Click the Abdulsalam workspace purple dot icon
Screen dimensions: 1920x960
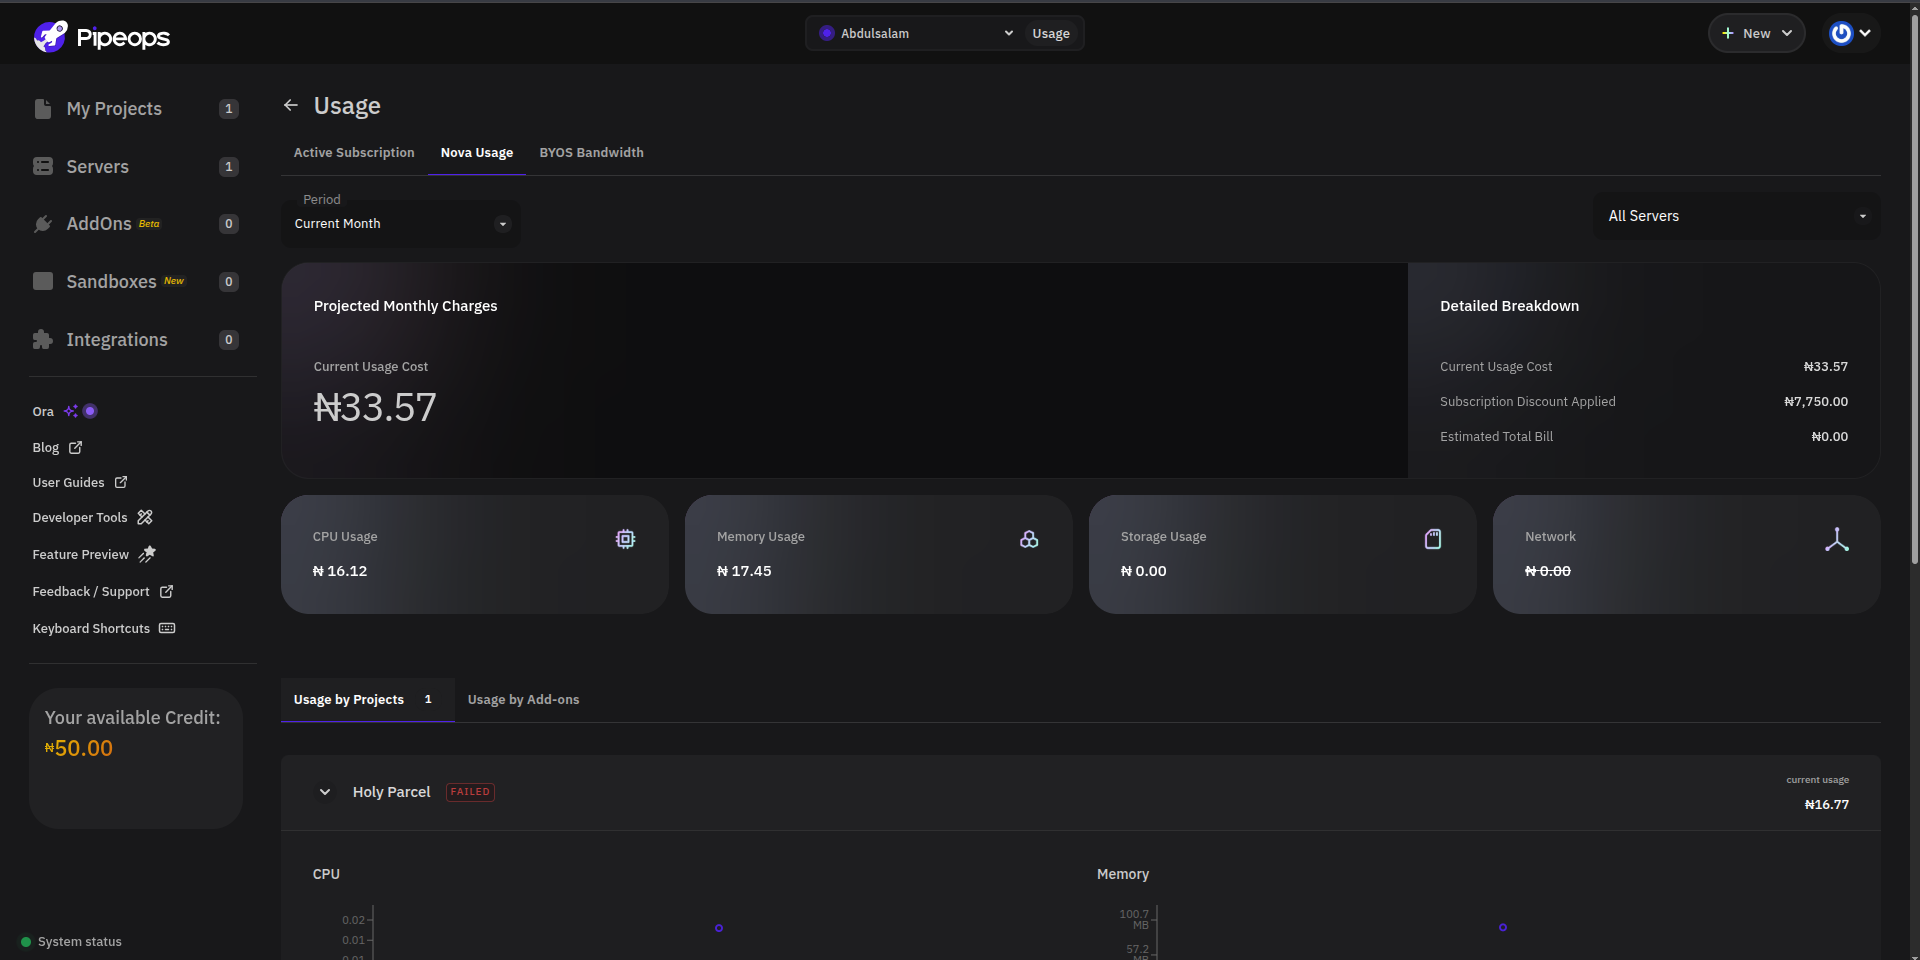tap(826, 33)
